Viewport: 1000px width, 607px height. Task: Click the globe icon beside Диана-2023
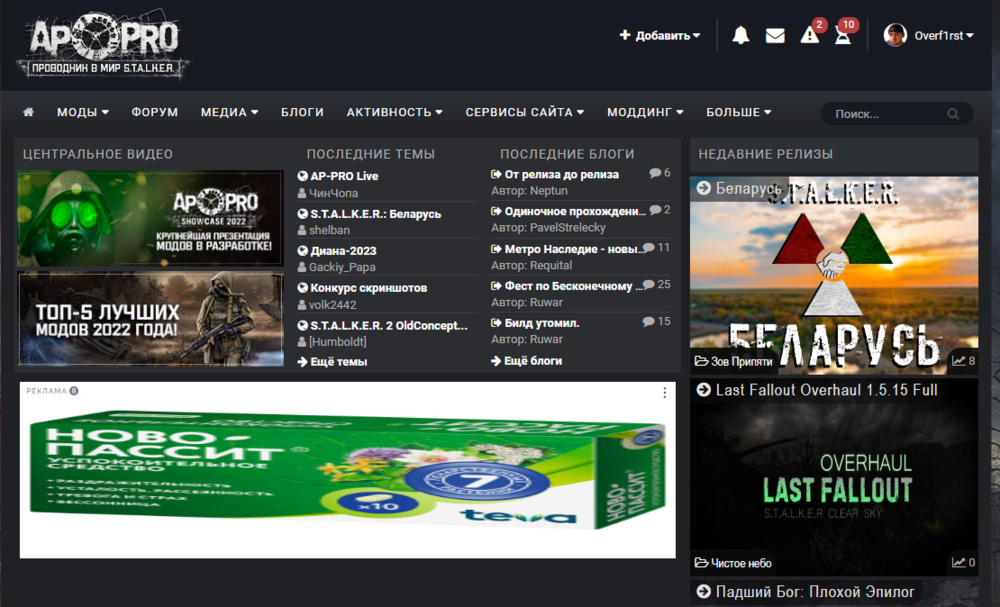pyautogui.click(x=303, y=251)
